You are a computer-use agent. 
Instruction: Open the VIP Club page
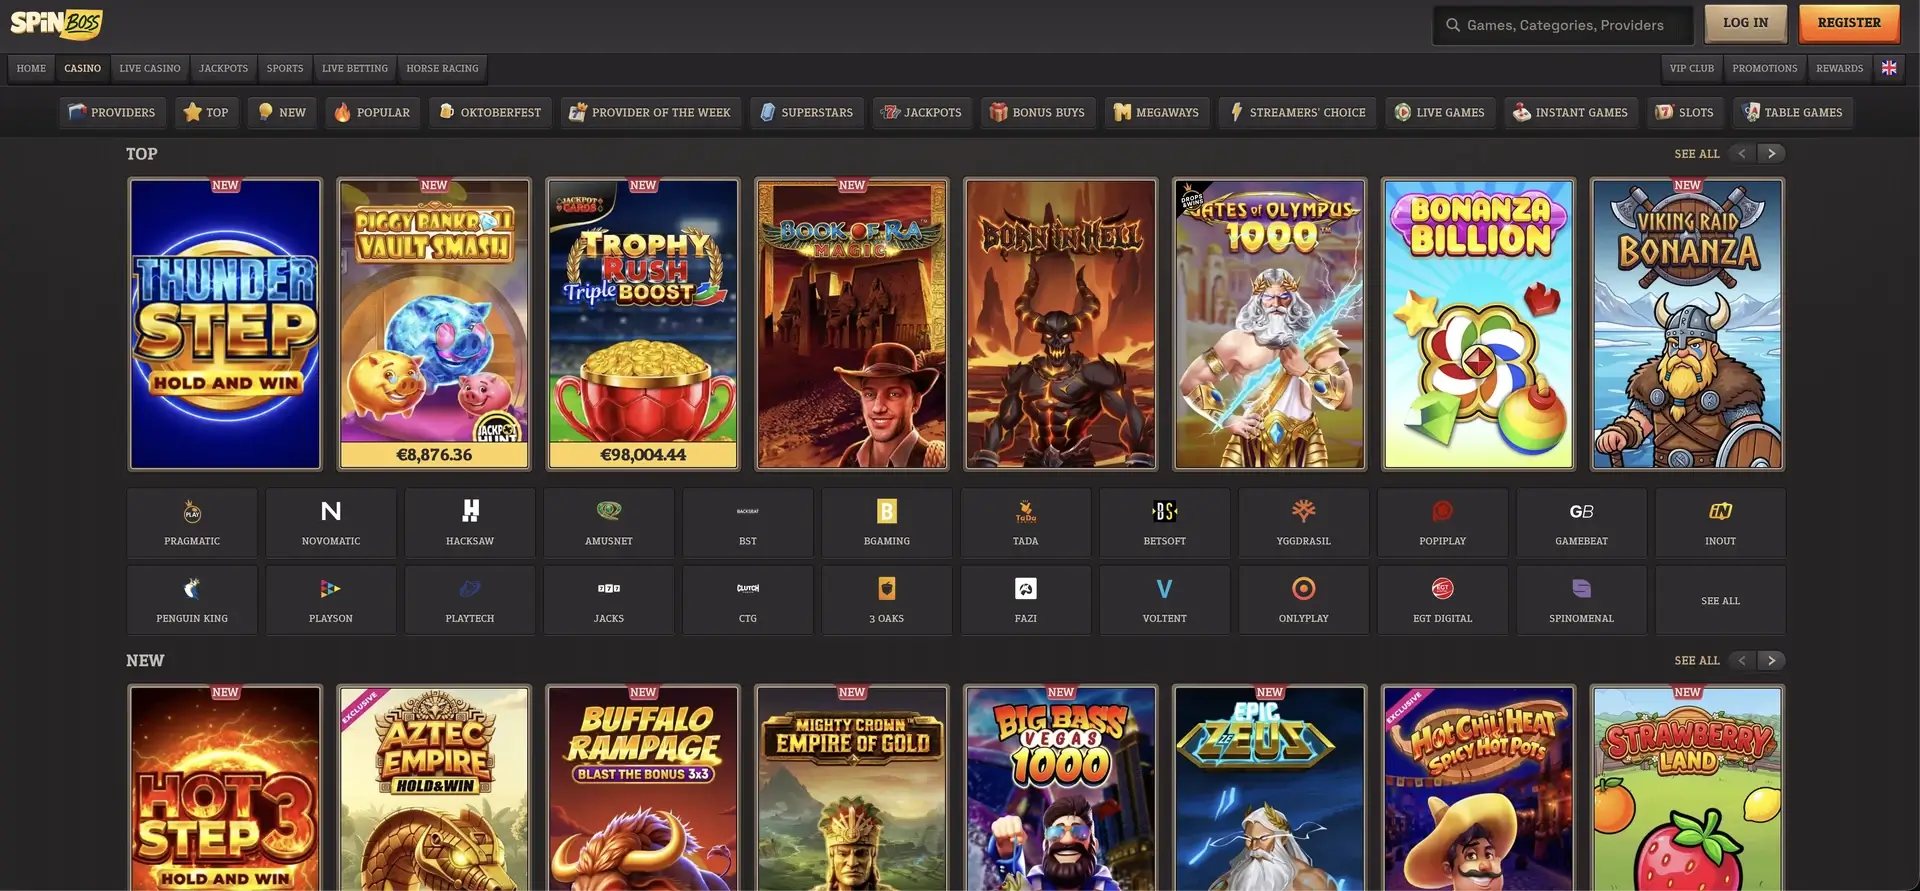pyautogui.click(x=1692, y=68)
